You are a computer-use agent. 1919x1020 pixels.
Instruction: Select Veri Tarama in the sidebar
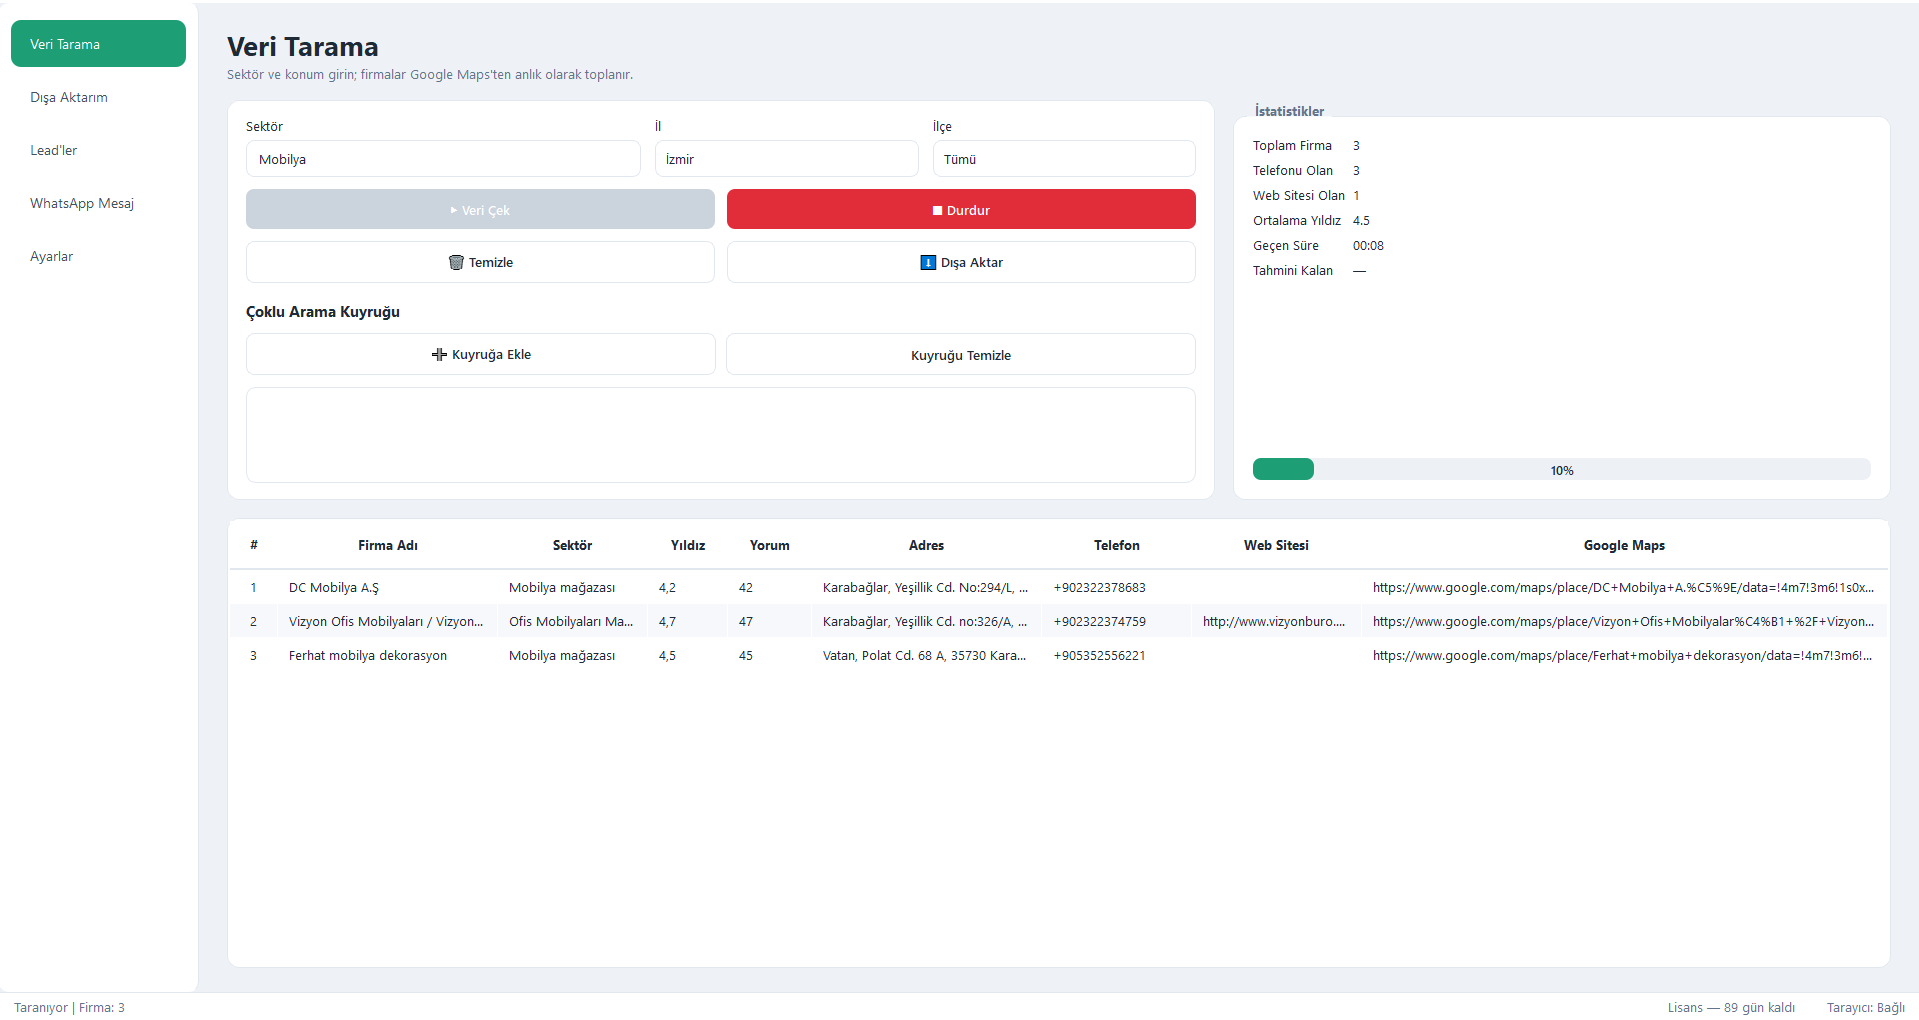pyautogui.click(x=98, y=44)
